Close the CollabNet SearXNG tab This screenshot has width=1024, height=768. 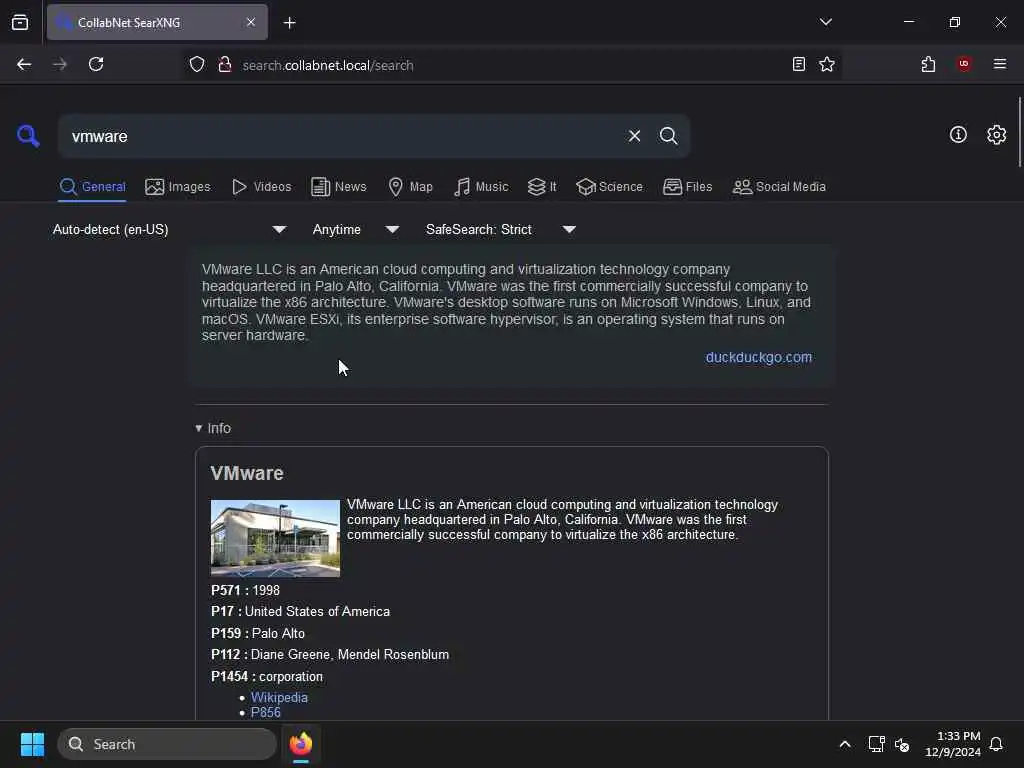pos(251,22)
